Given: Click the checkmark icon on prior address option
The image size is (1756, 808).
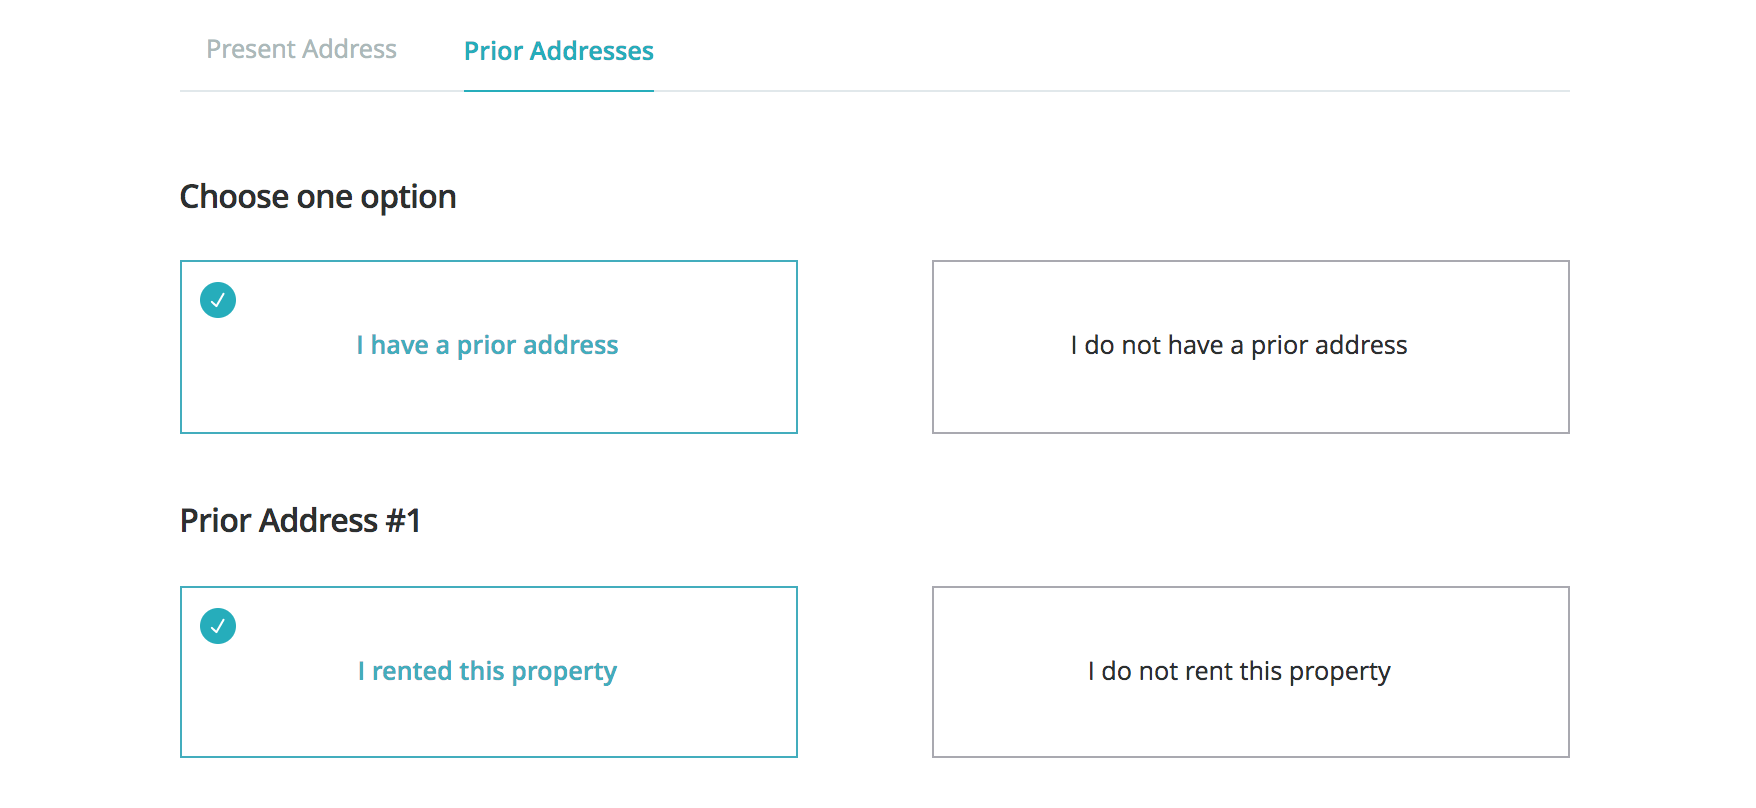Looking at the screenshot, I should coord(218,300).
